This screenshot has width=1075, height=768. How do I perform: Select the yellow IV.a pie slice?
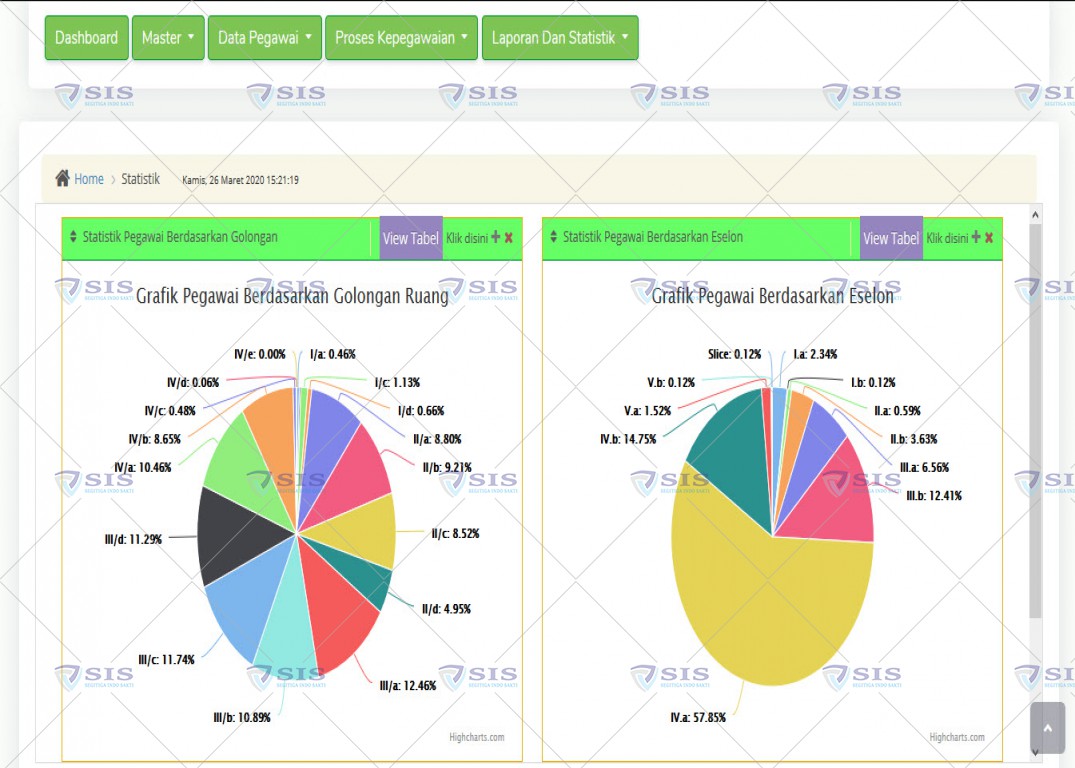[x=768, y=603]
